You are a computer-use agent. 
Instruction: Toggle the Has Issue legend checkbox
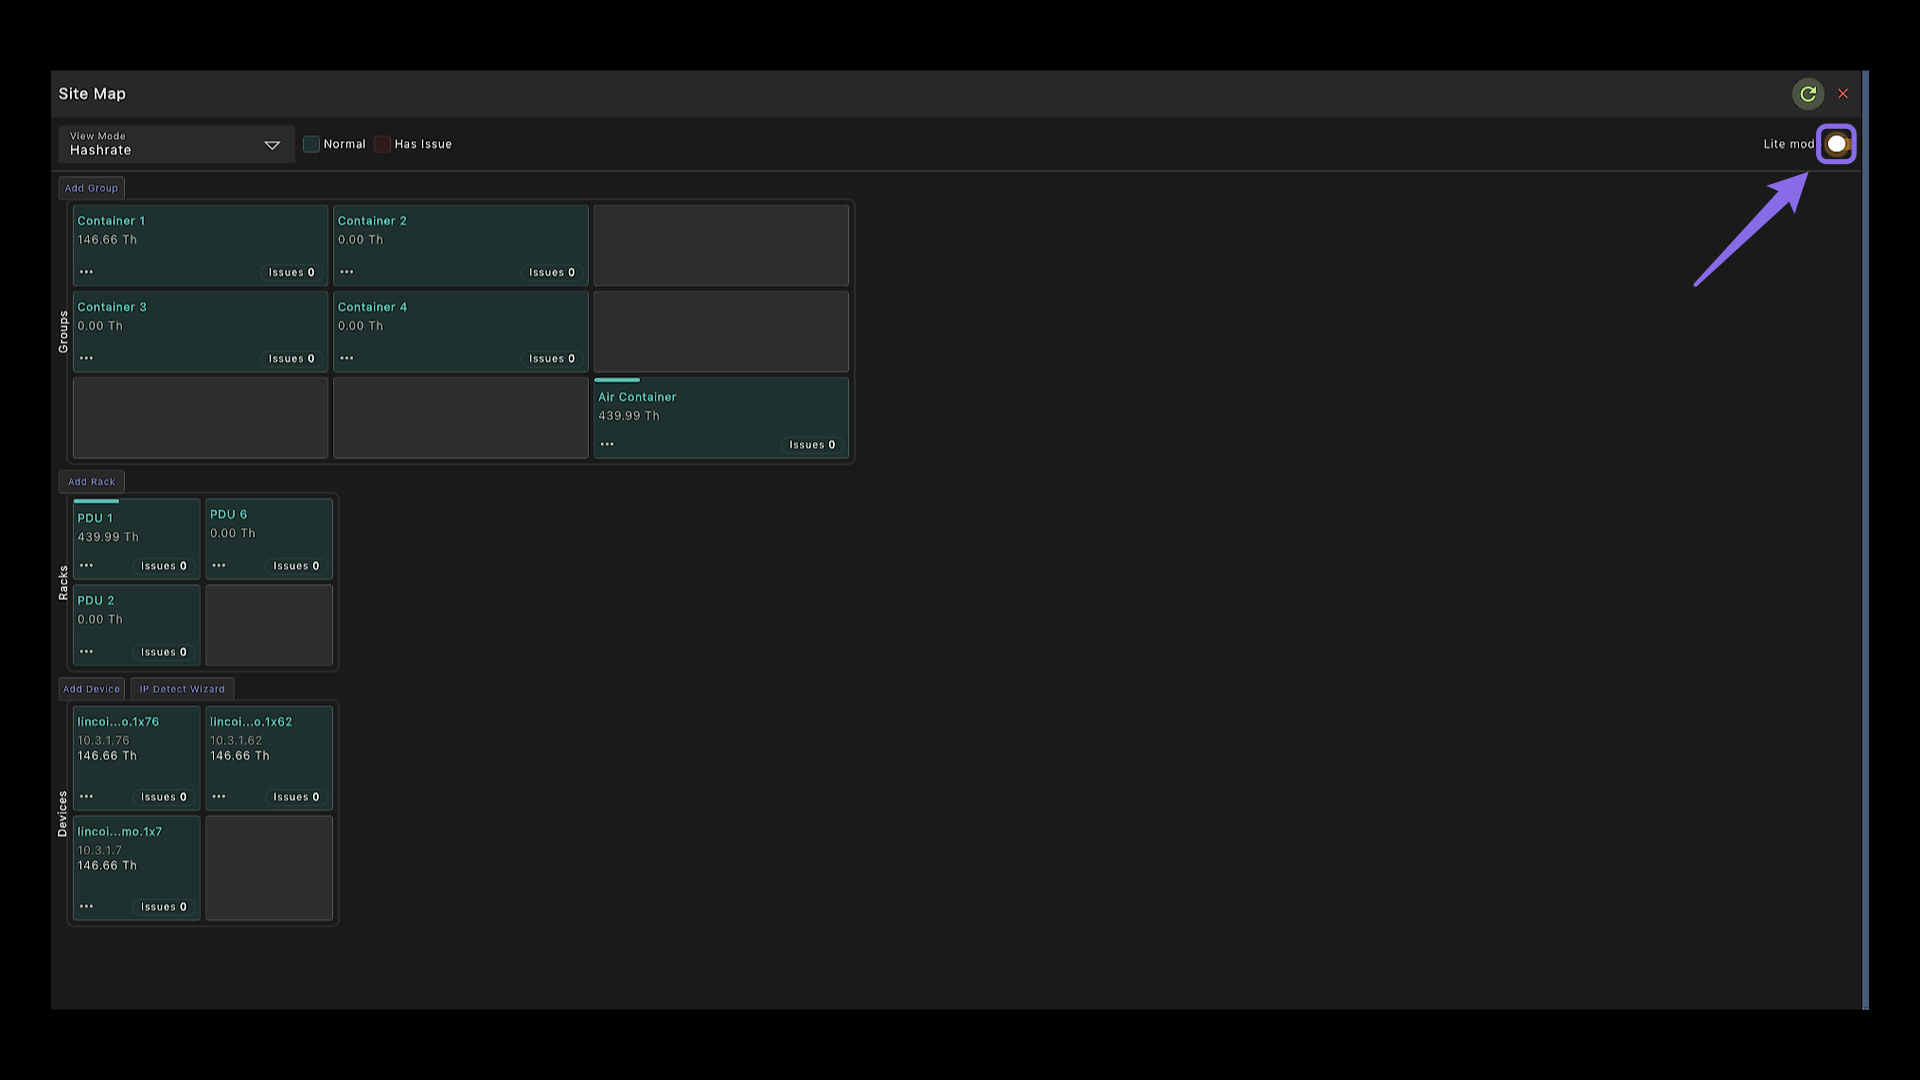(382, 144)
